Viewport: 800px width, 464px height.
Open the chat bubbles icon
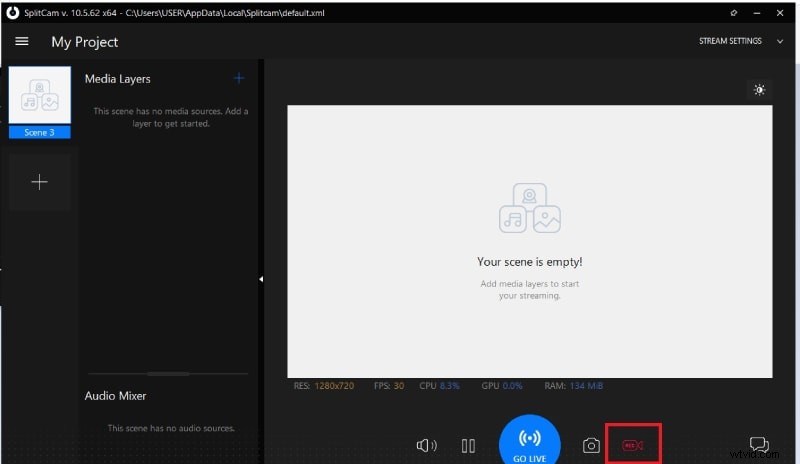(x=759, y=445)
